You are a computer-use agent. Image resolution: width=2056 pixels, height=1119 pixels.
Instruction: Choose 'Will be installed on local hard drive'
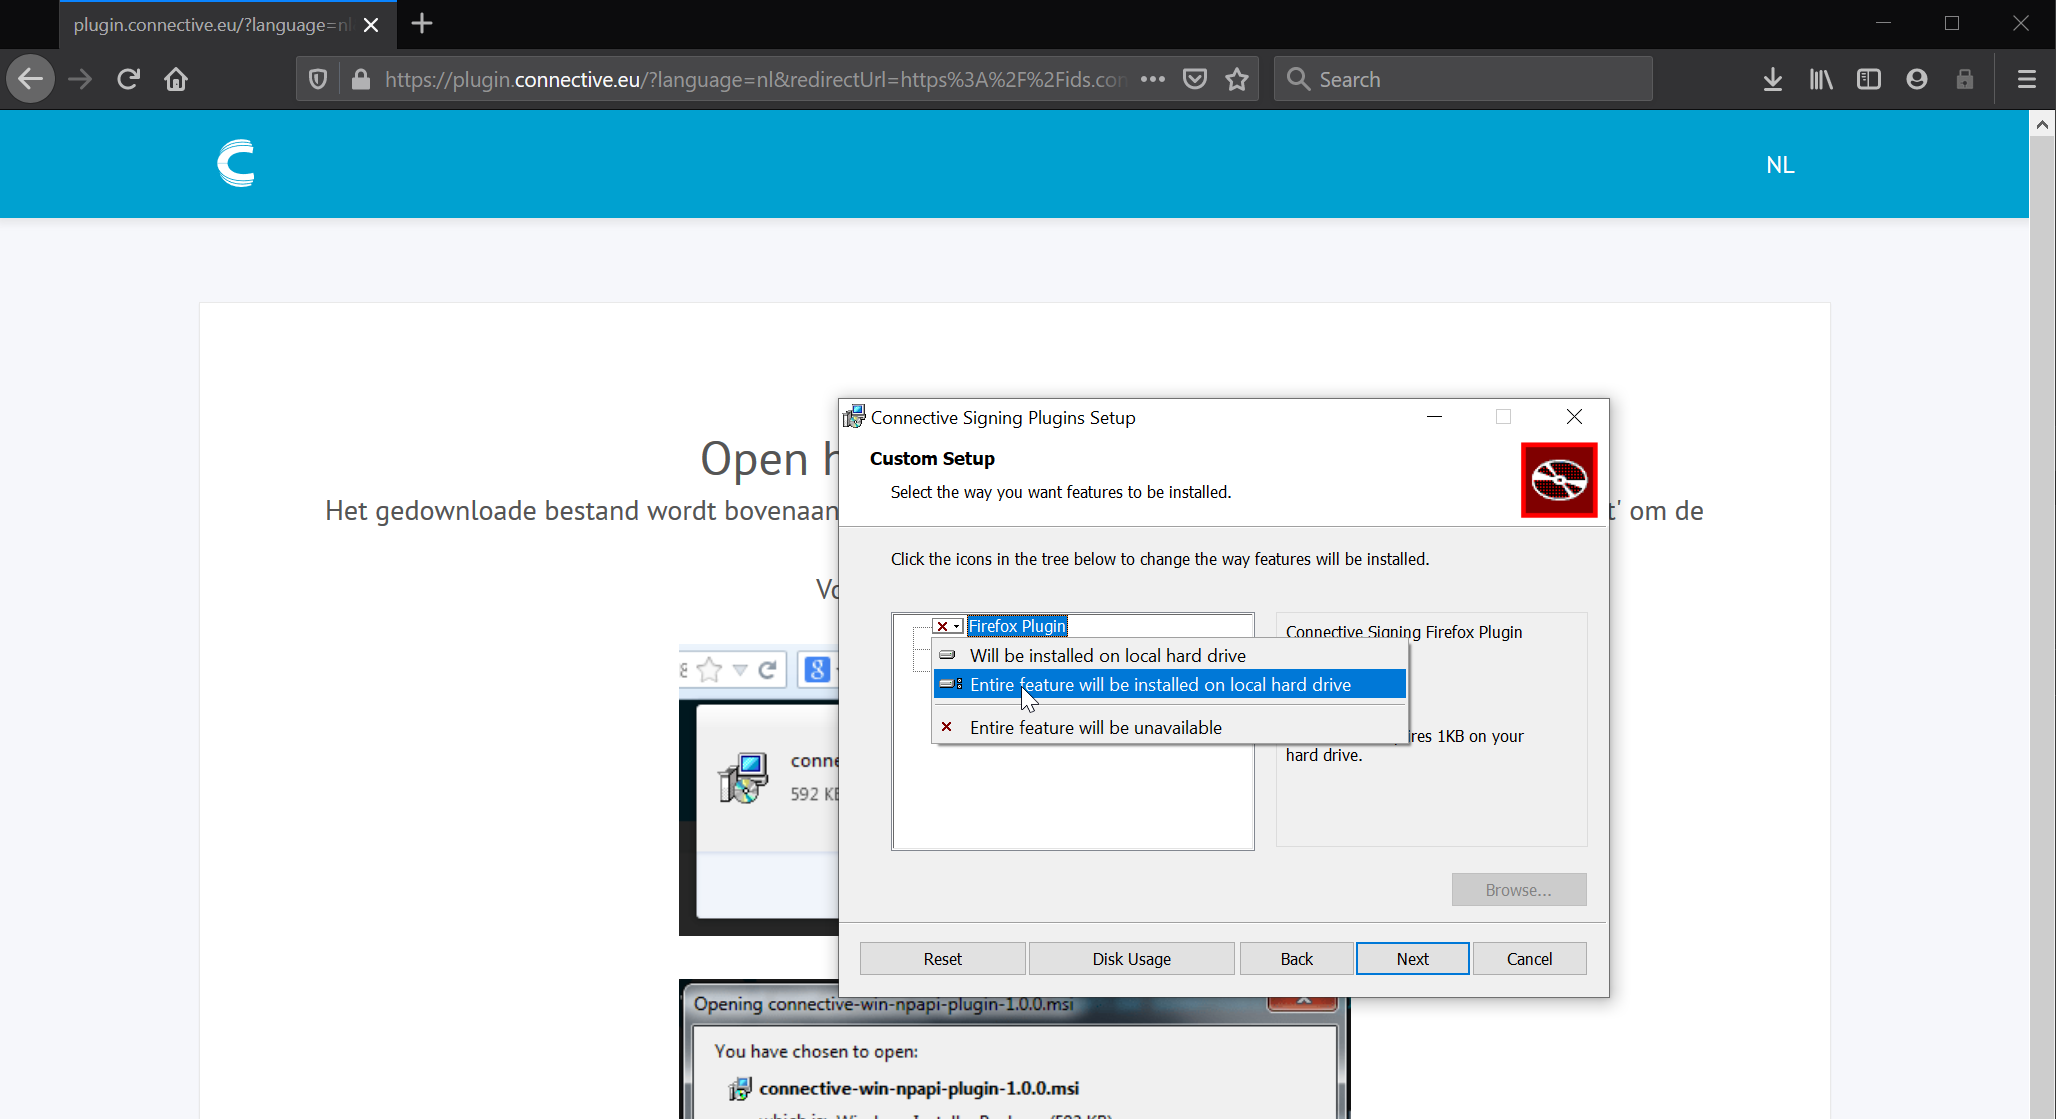coord(1169,656)
